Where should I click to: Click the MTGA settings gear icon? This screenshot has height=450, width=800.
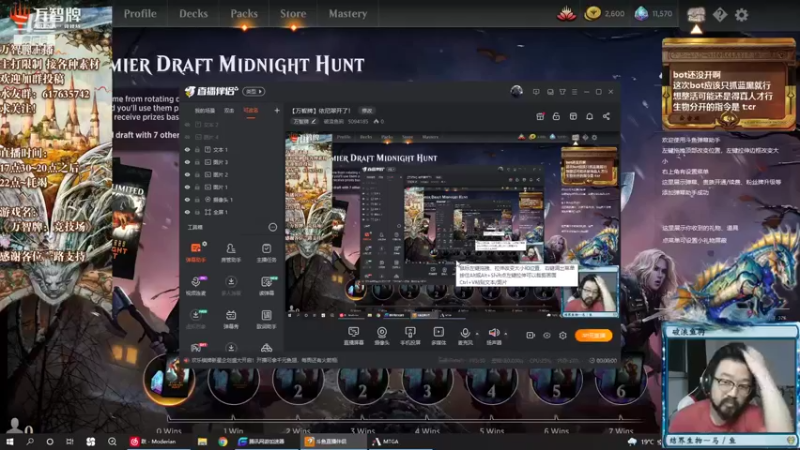741,15
